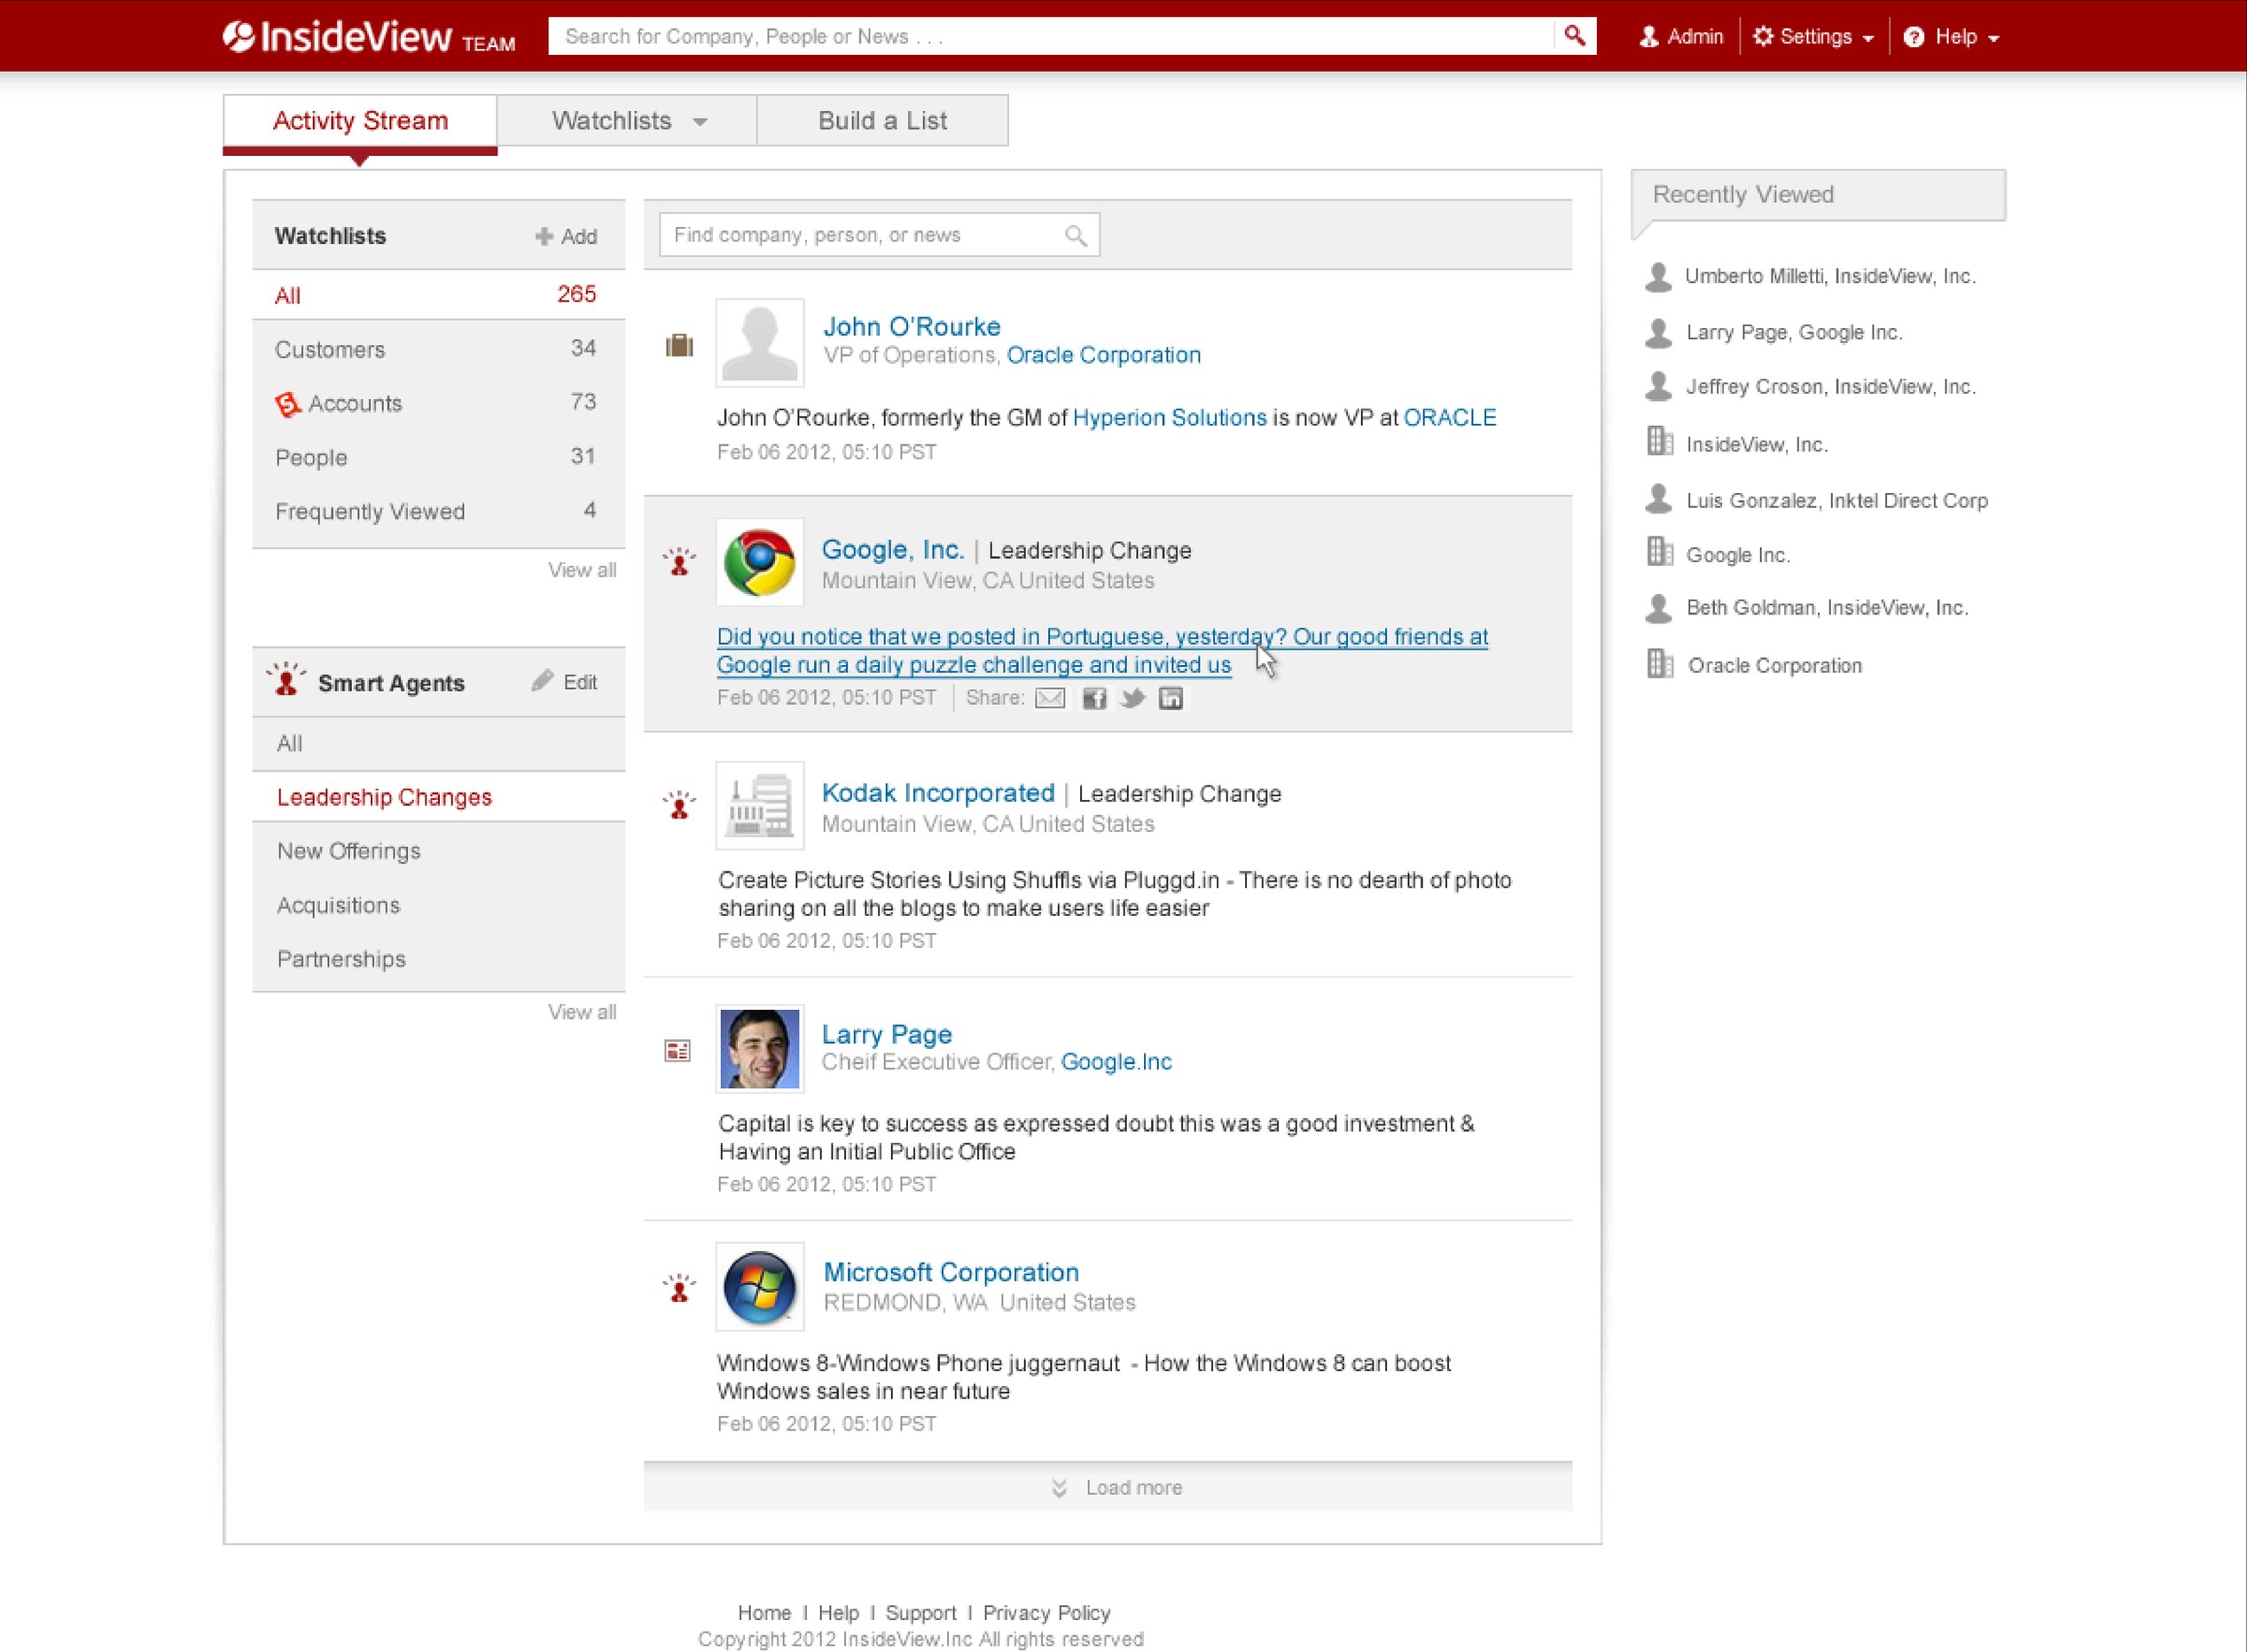Open the Watchlists tab dropdown arrow
Viewport: 2247px width, 1652px height.
point(700,122)
